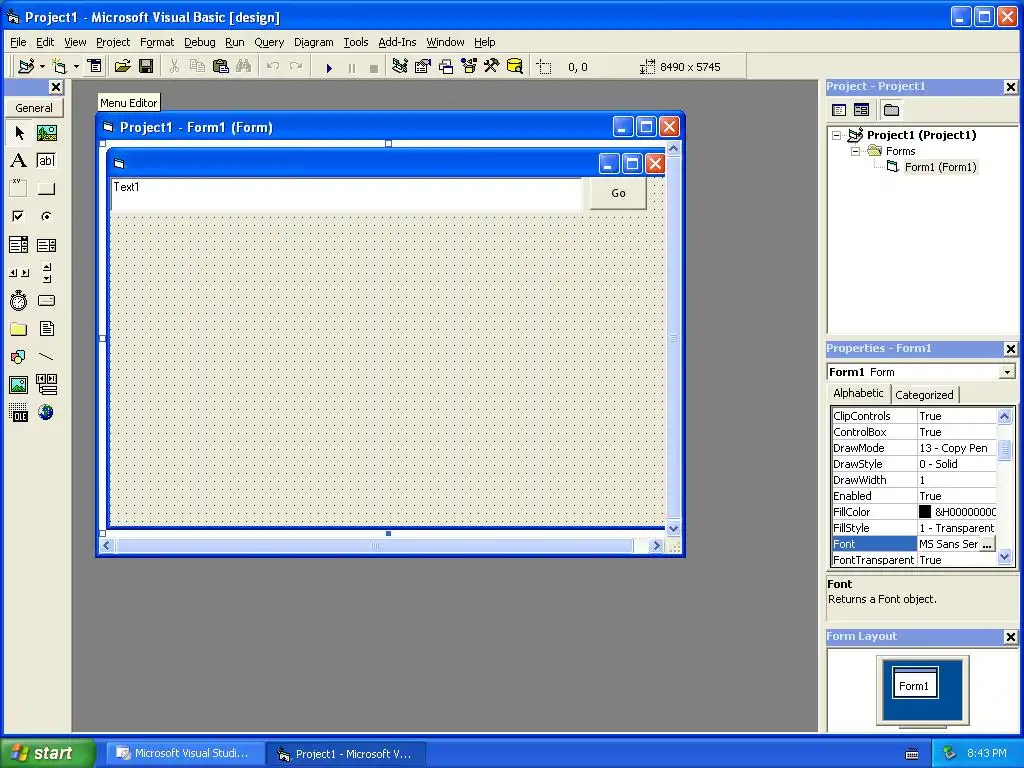Screen dimensions: 1024x768
Task: Select the Label control tool
Action: click(x=19, y=161)
